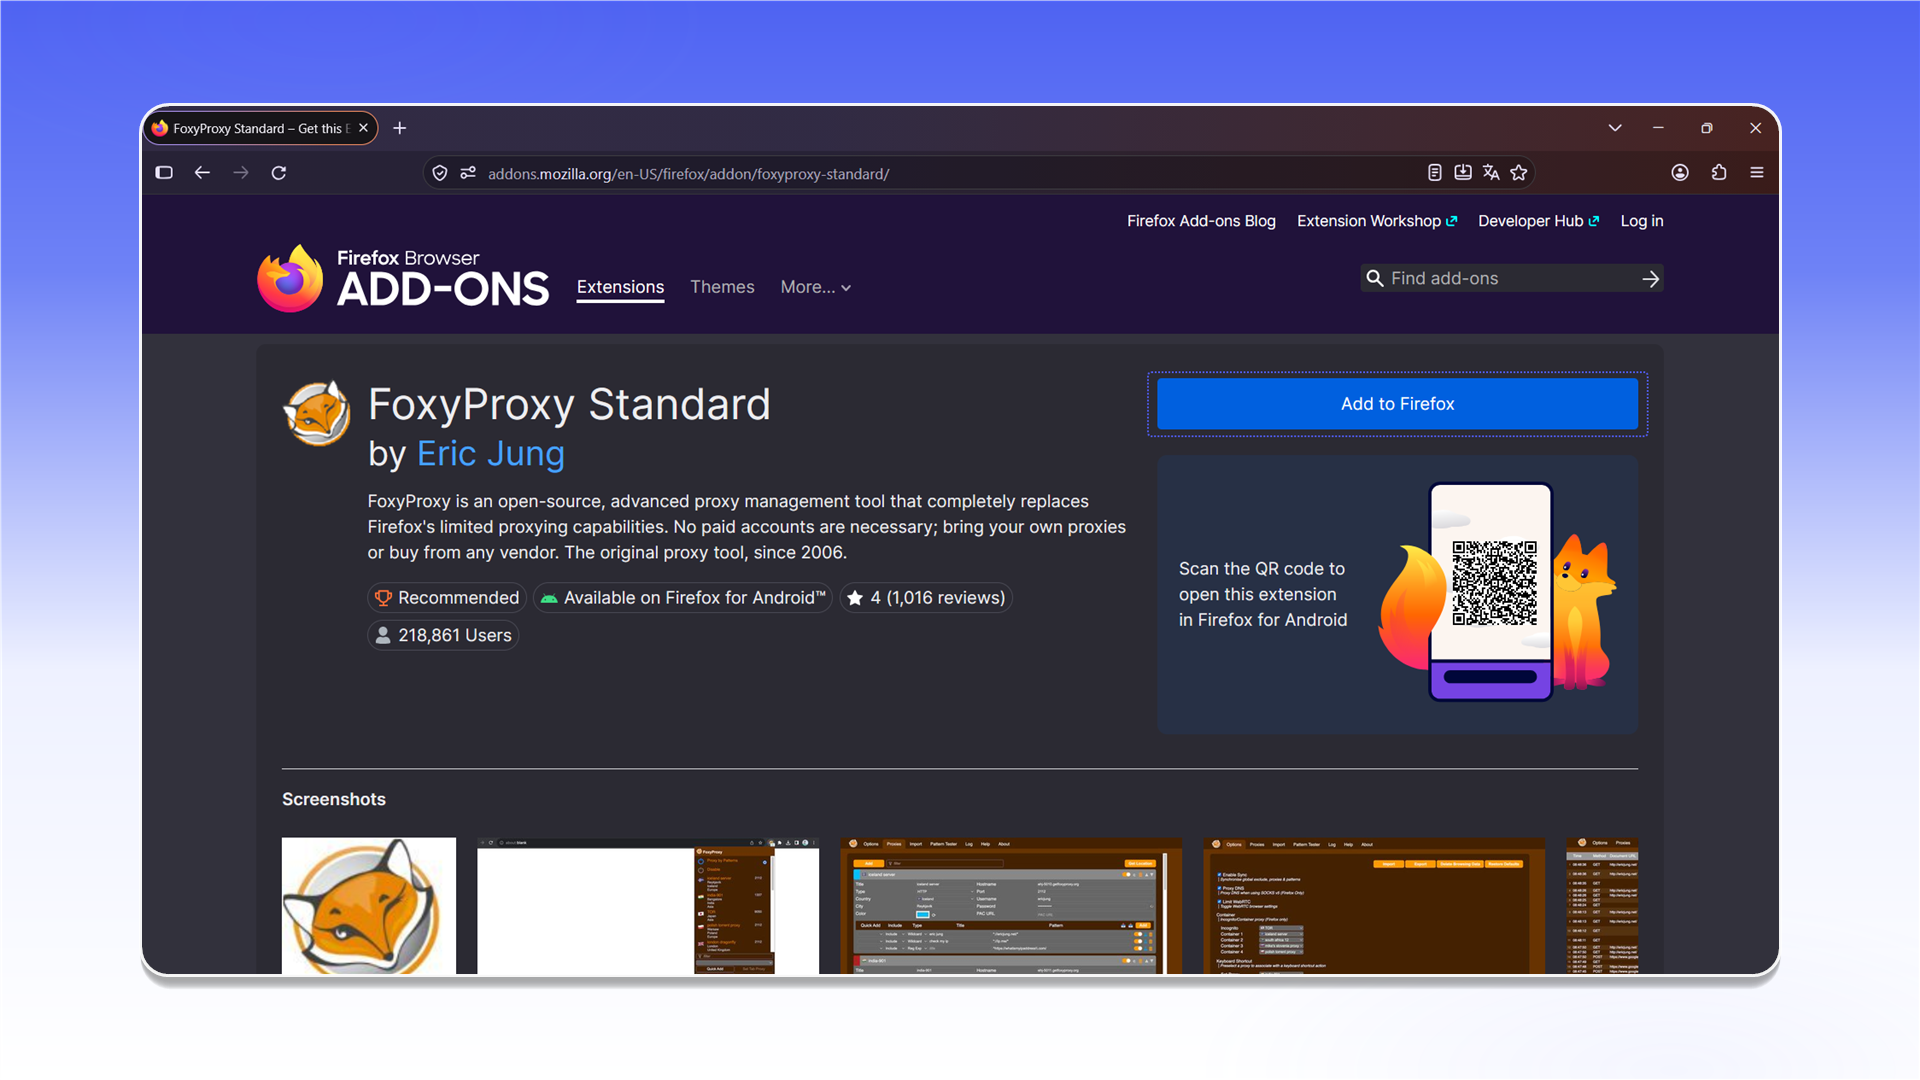The width and height of the screenshot is (1920, 1080).
Task: Click the QR code image
Action: (x=1494, y=583)
